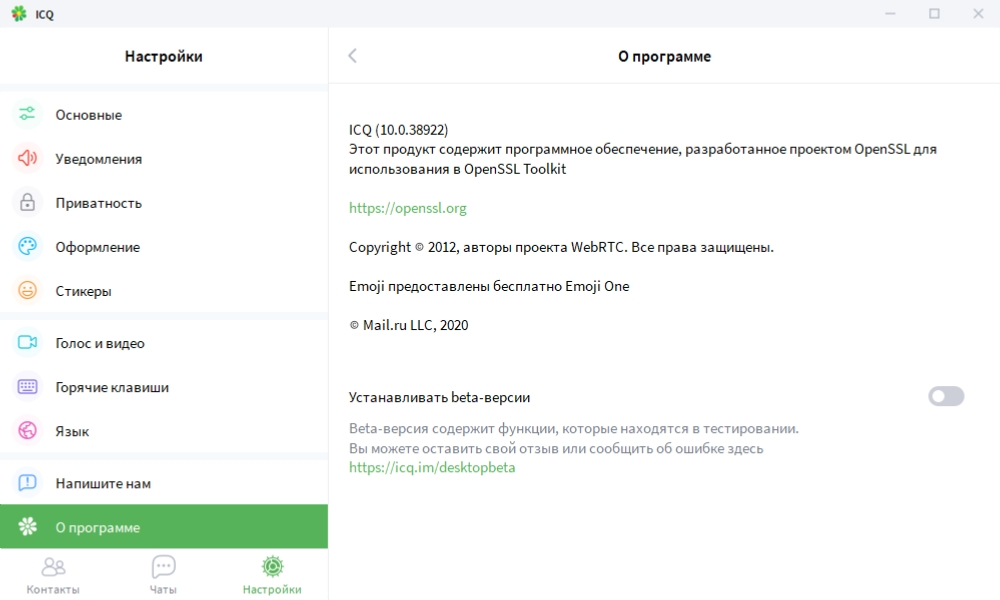The height and width of the screenshot is (600, 1000).
Task: Open Напишите нам label
Action: click(x=103, y=483)
